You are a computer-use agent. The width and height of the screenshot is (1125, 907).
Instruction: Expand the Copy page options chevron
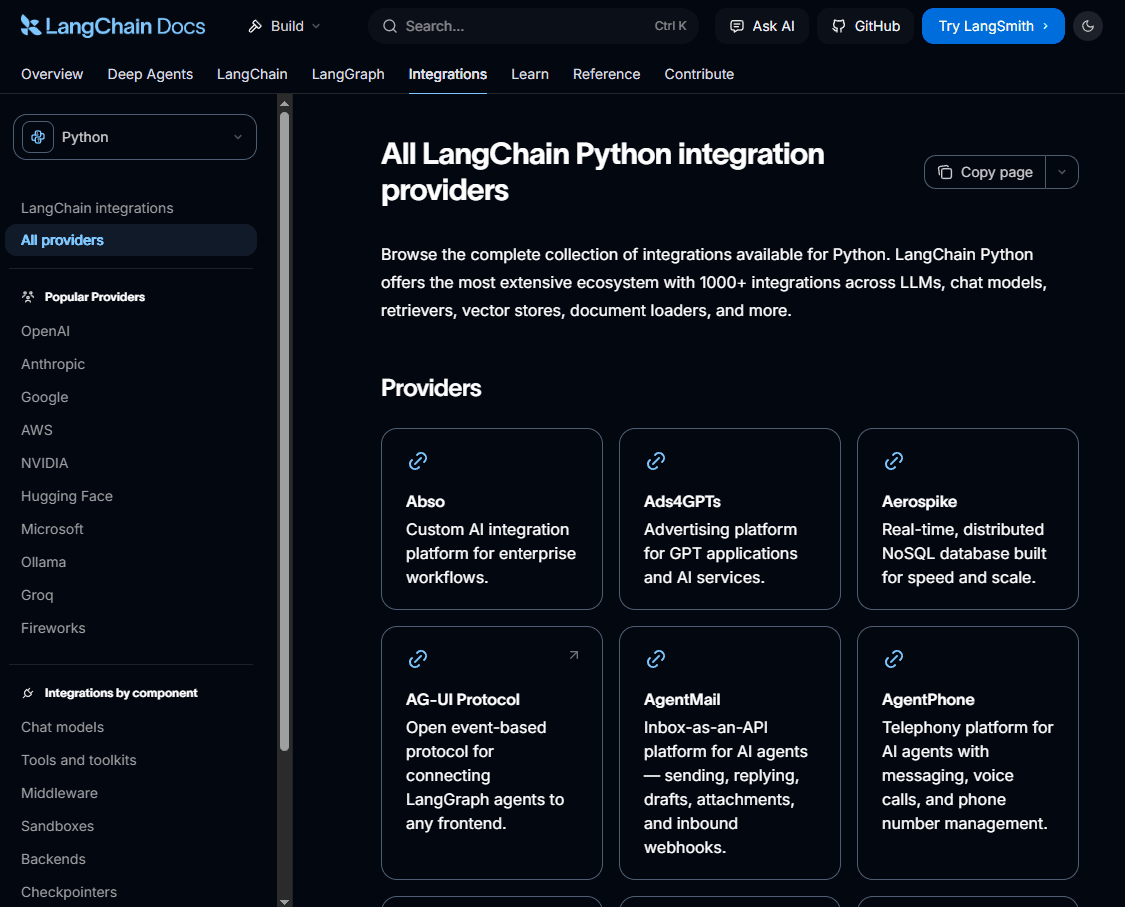[1062, 172]
